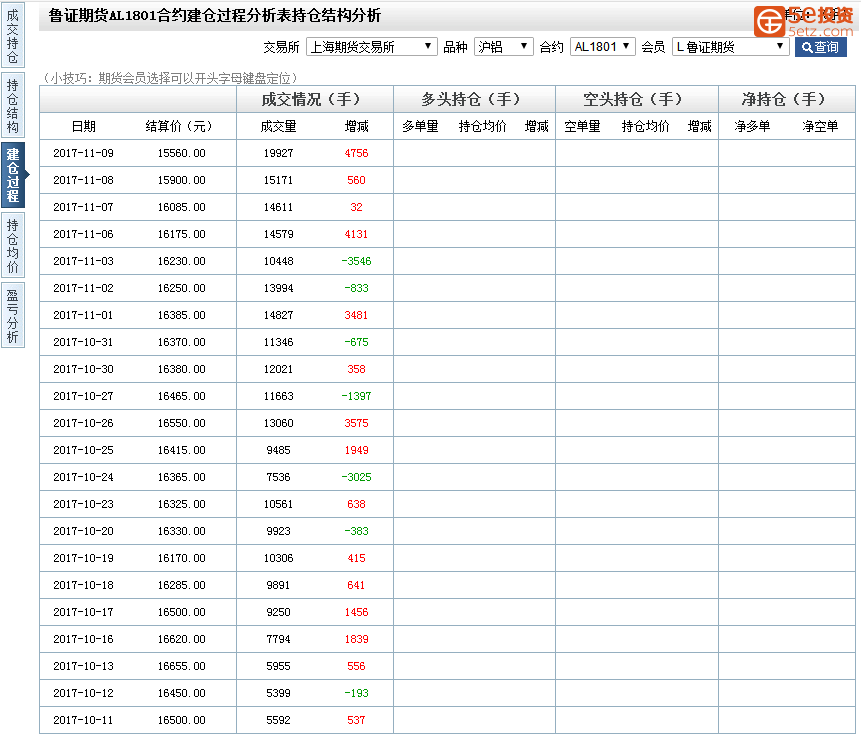Screen dimensions: 861x734
Task: Click the green change value -193
Action: pos(356,693)
